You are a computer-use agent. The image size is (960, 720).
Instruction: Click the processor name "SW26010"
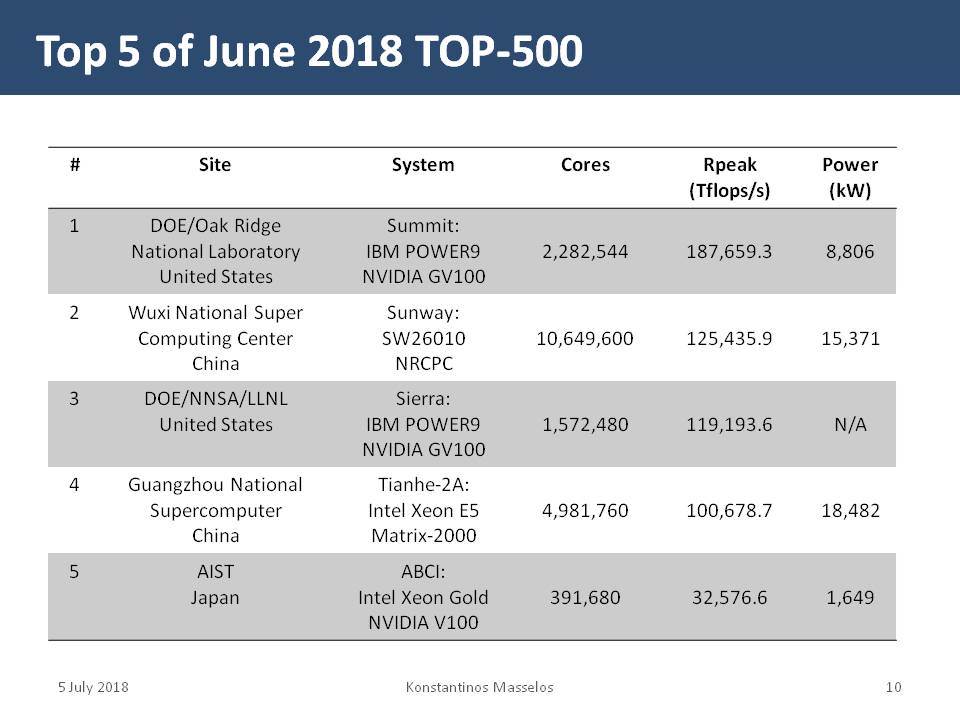coord(424,339)
